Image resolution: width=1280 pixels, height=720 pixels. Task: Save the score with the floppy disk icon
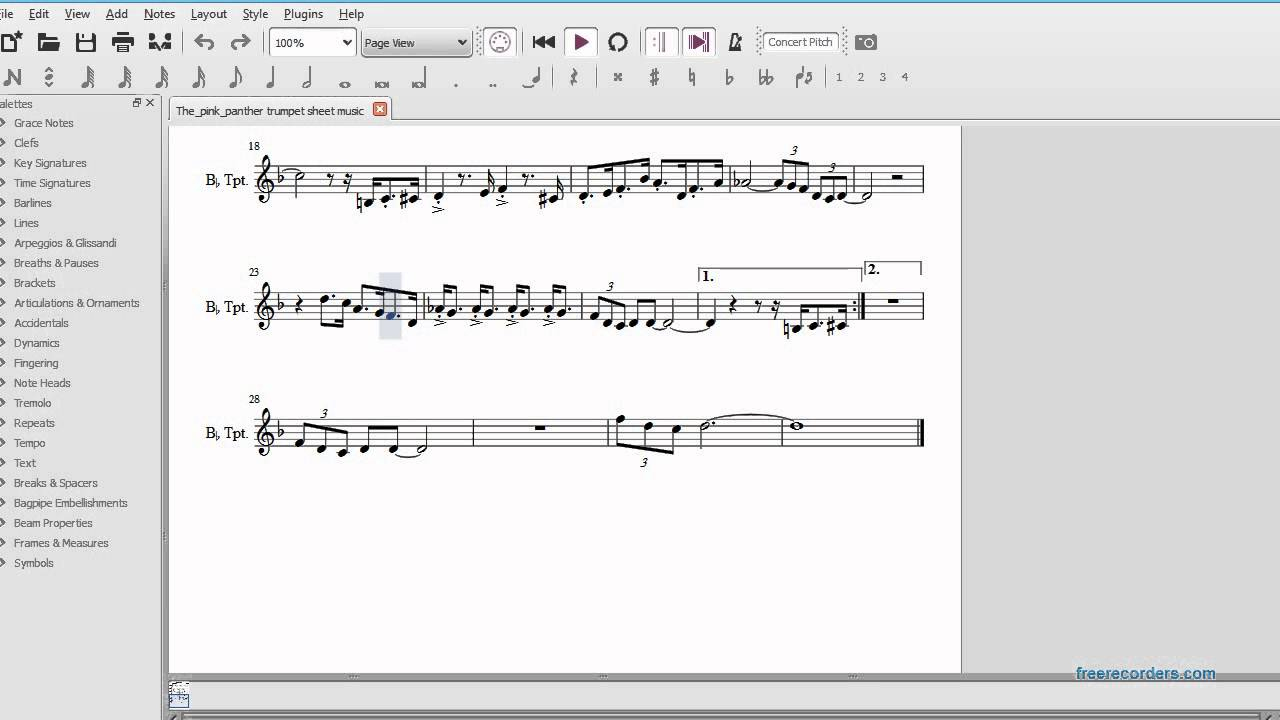[86, 42]
